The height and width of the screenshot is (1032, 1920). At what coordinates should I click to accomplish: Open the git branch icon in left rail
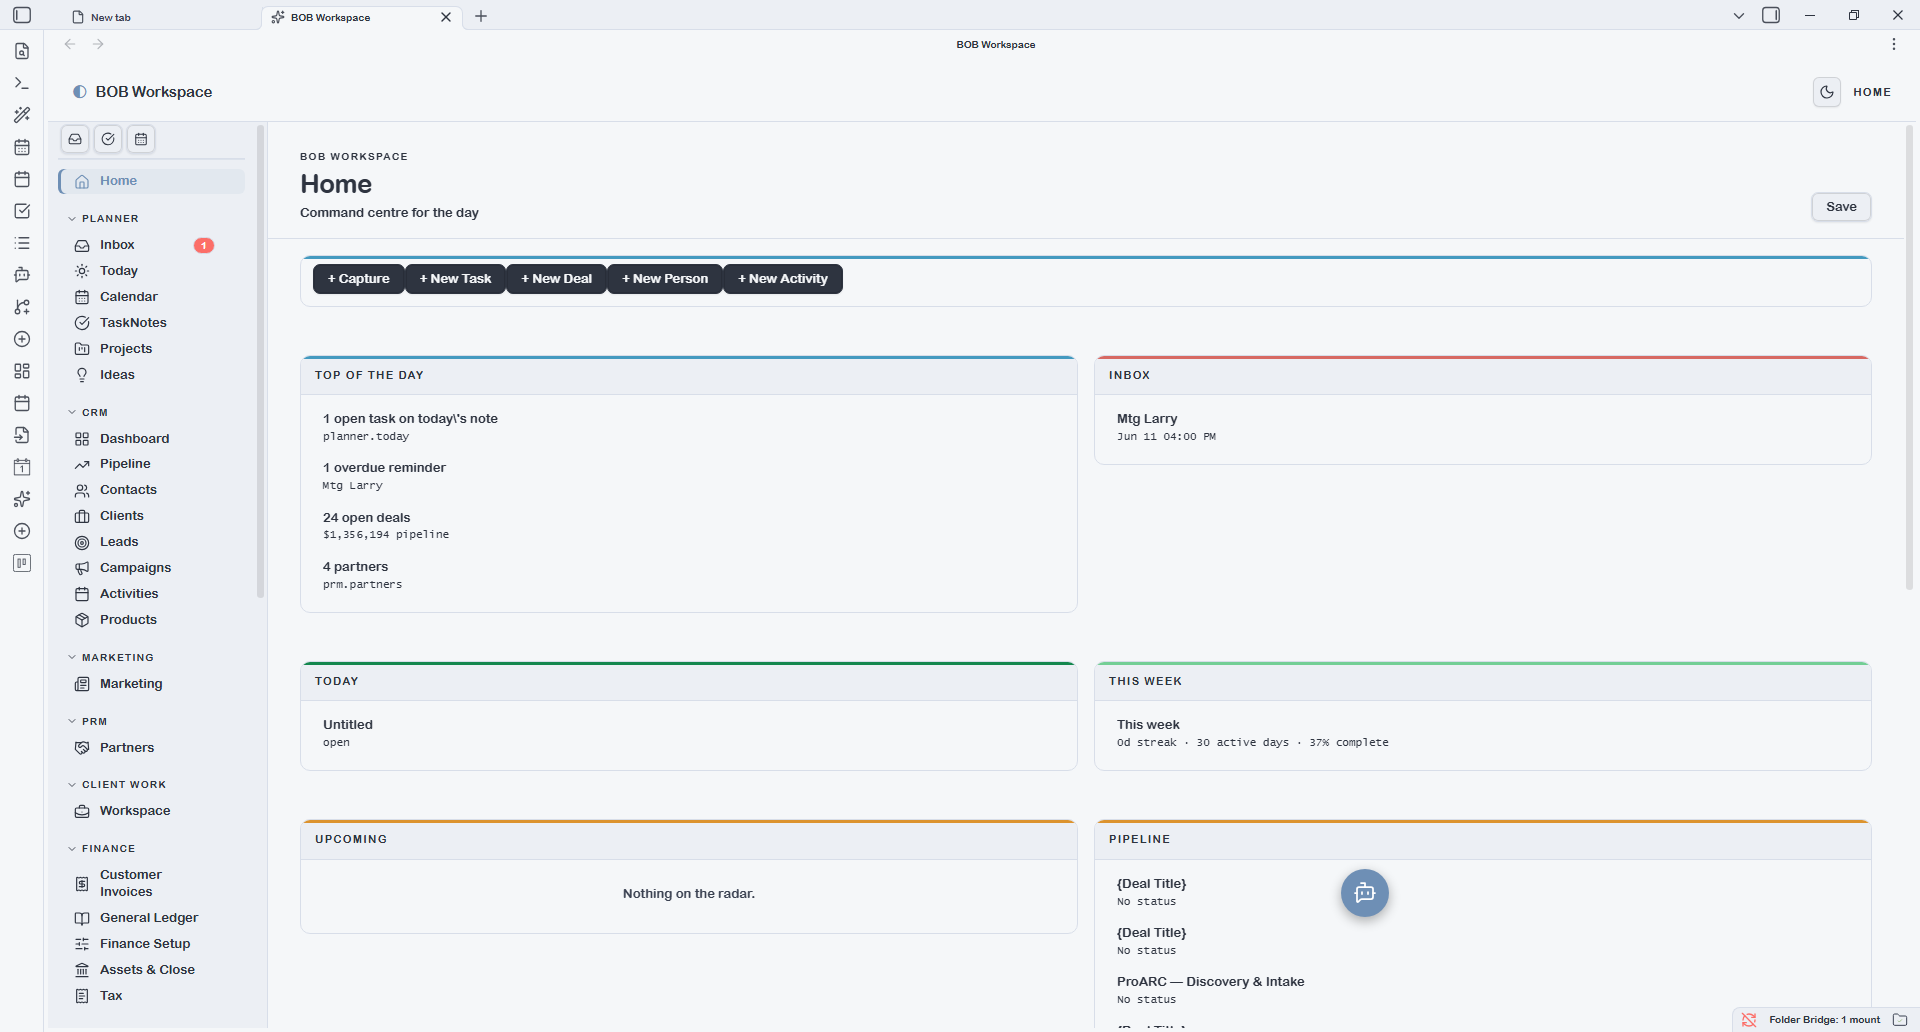coord(22,307)
